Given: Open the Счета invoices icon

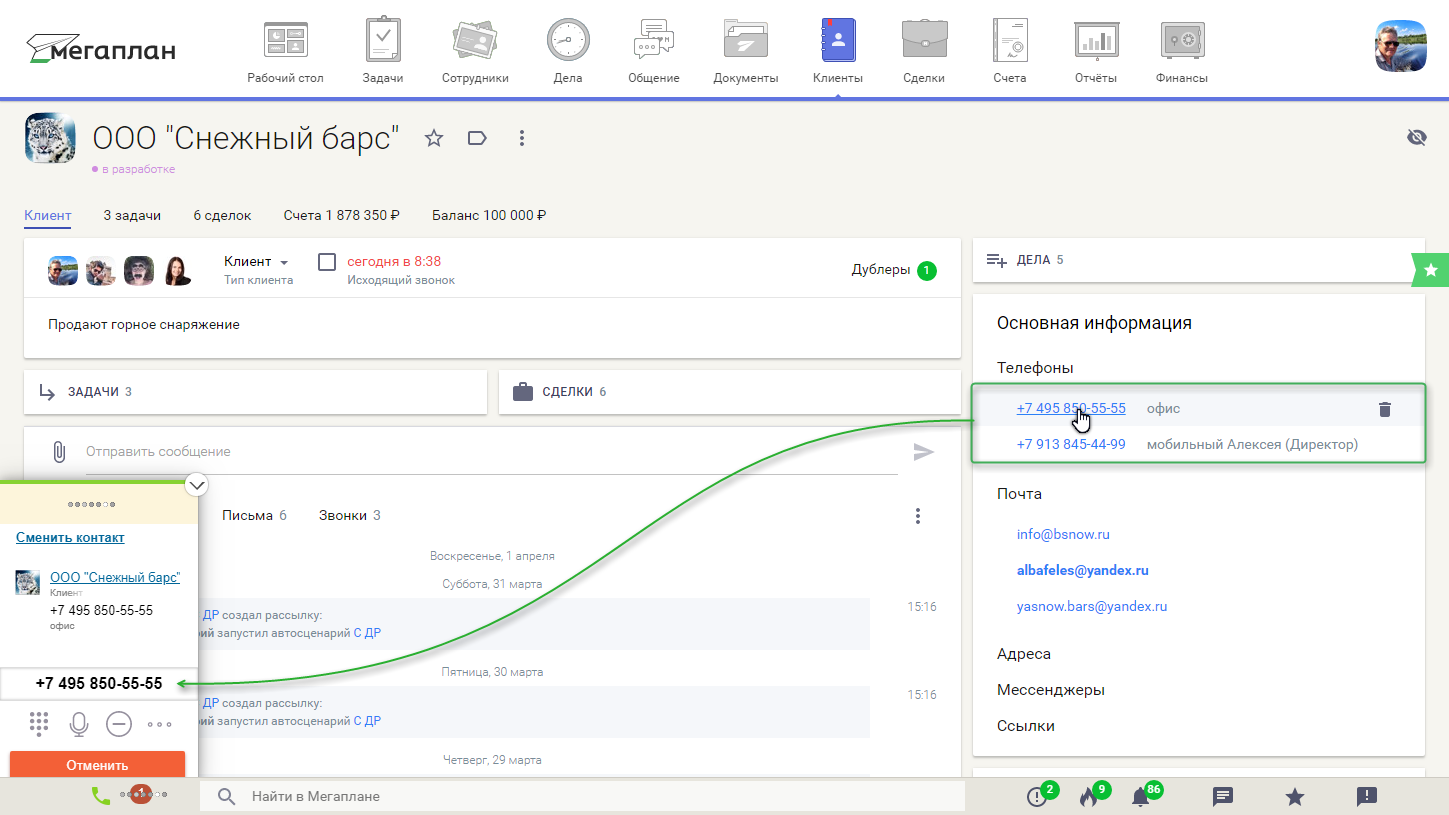Looking at the screenshot, I should point(1009,41).
